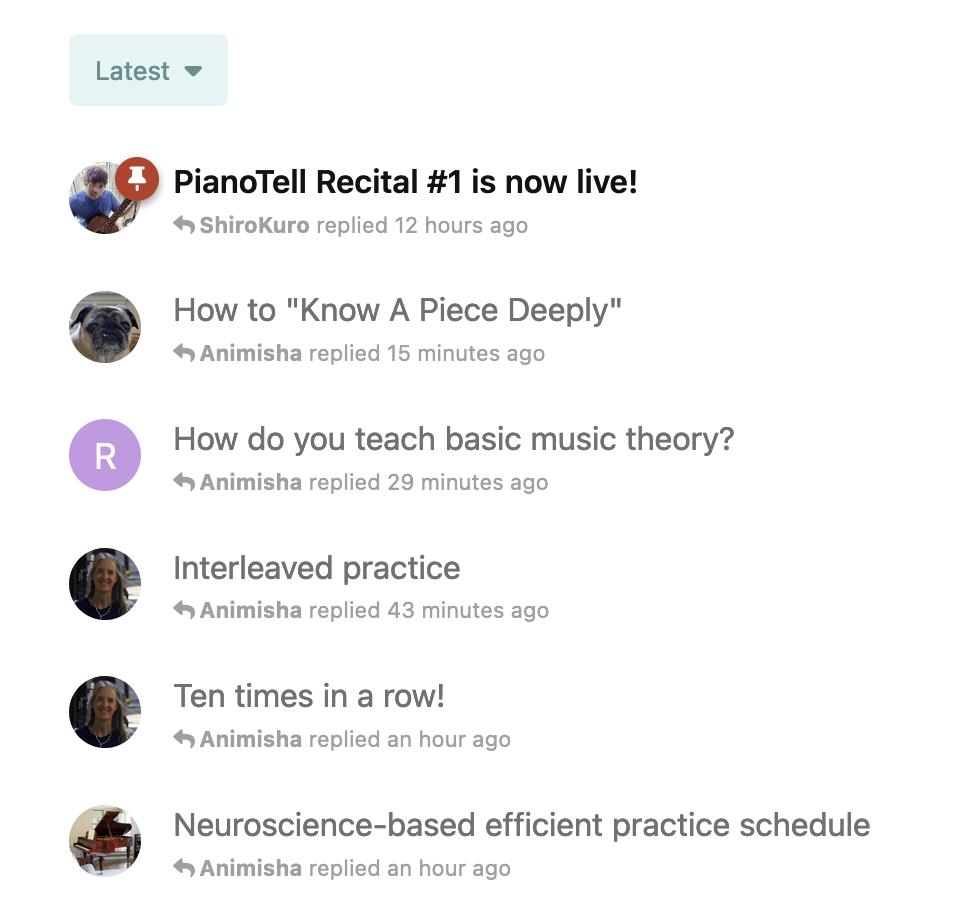Jump to Animisha's reply from 15 minutes ago
The width and height of the screenshot is (962, 912).
click(x=371, y=354)
